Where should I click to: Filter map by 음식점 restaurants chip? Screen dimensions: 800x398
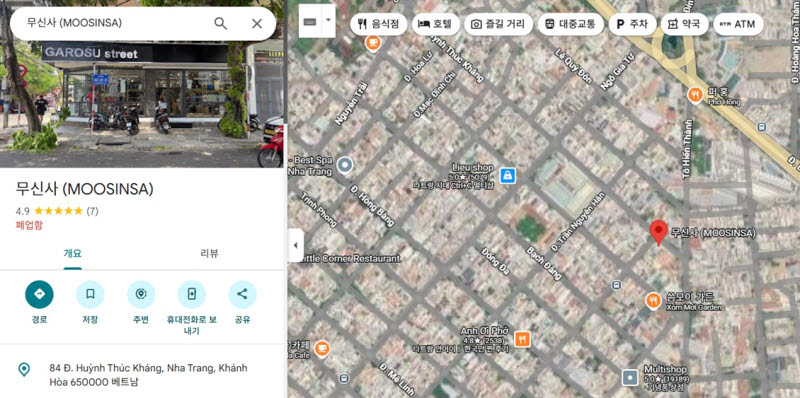(x=379, y=24)
